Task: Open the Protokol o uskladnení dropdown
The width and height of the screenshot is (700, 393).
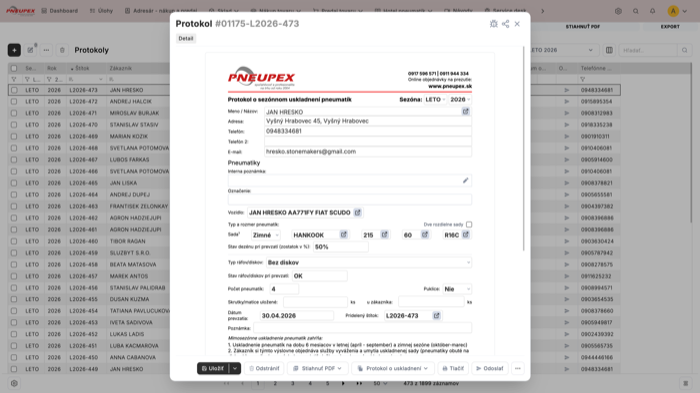Action: tap(393, 368)
